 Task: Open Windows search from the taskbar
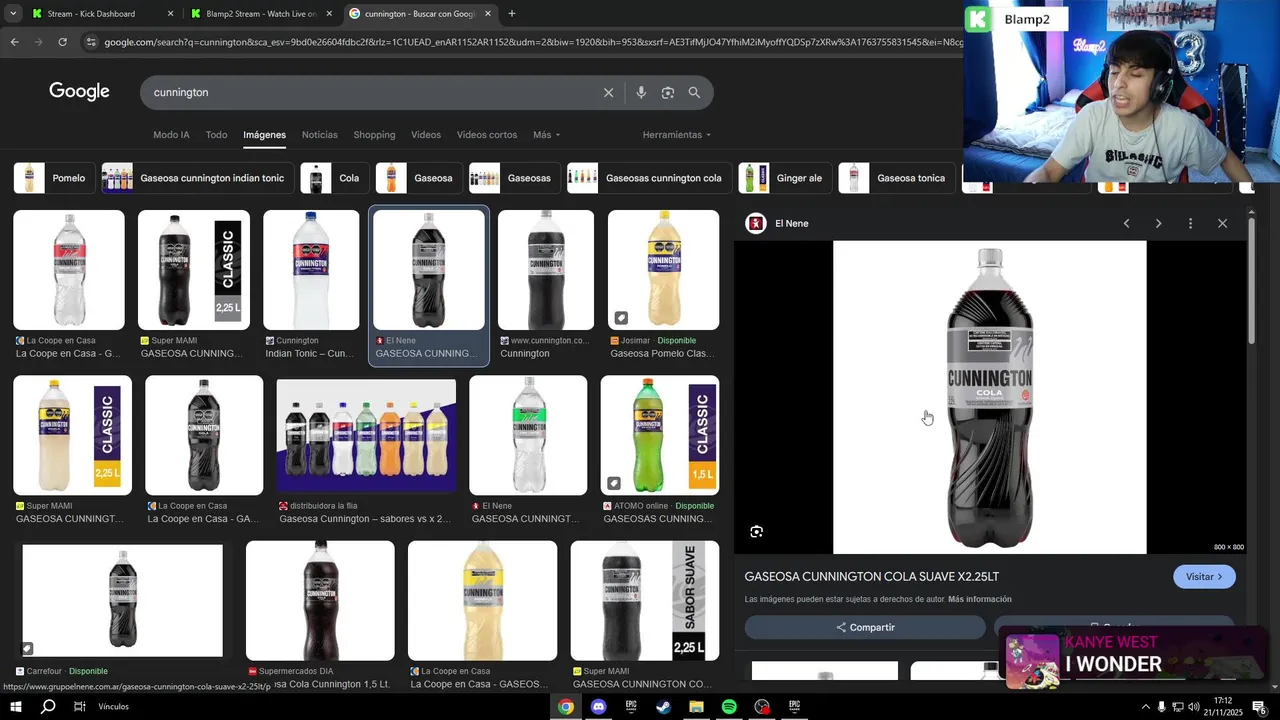[x=48, y=706]
